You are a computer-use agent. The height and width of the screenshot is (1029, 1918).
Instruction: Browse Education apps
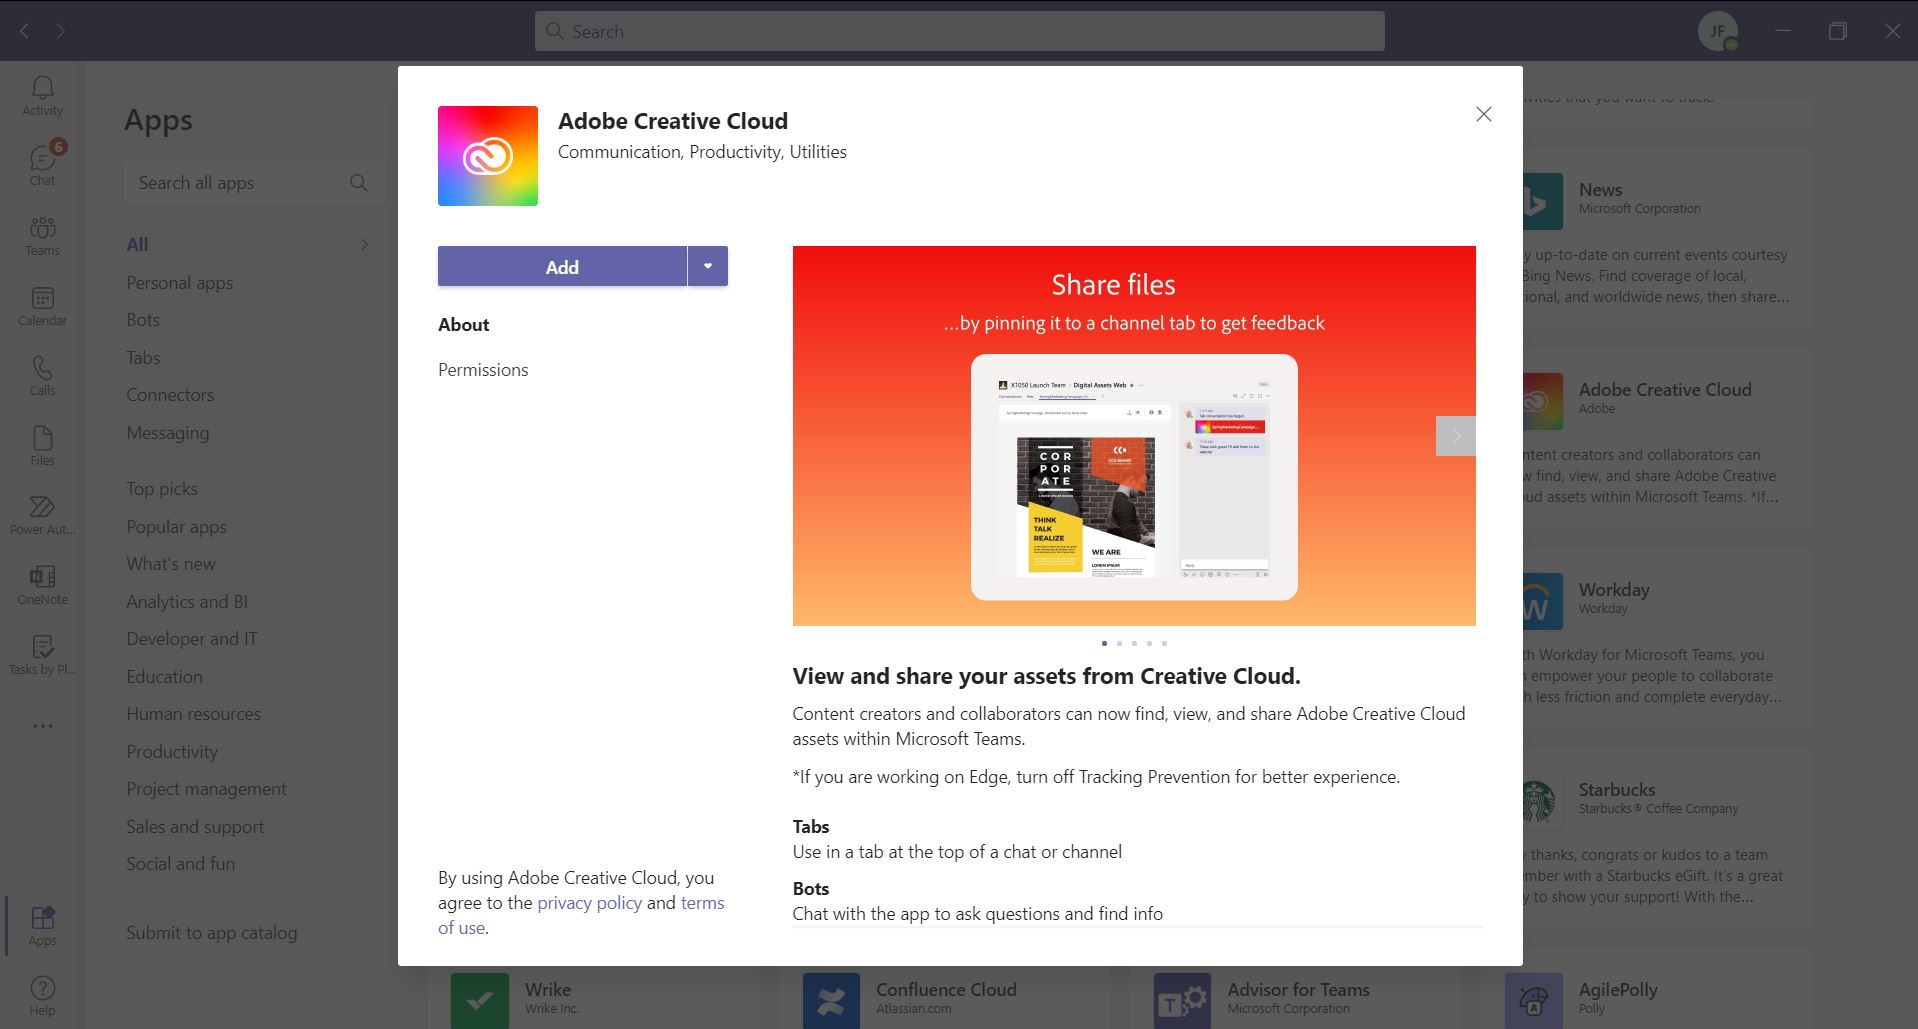(164, 677)
